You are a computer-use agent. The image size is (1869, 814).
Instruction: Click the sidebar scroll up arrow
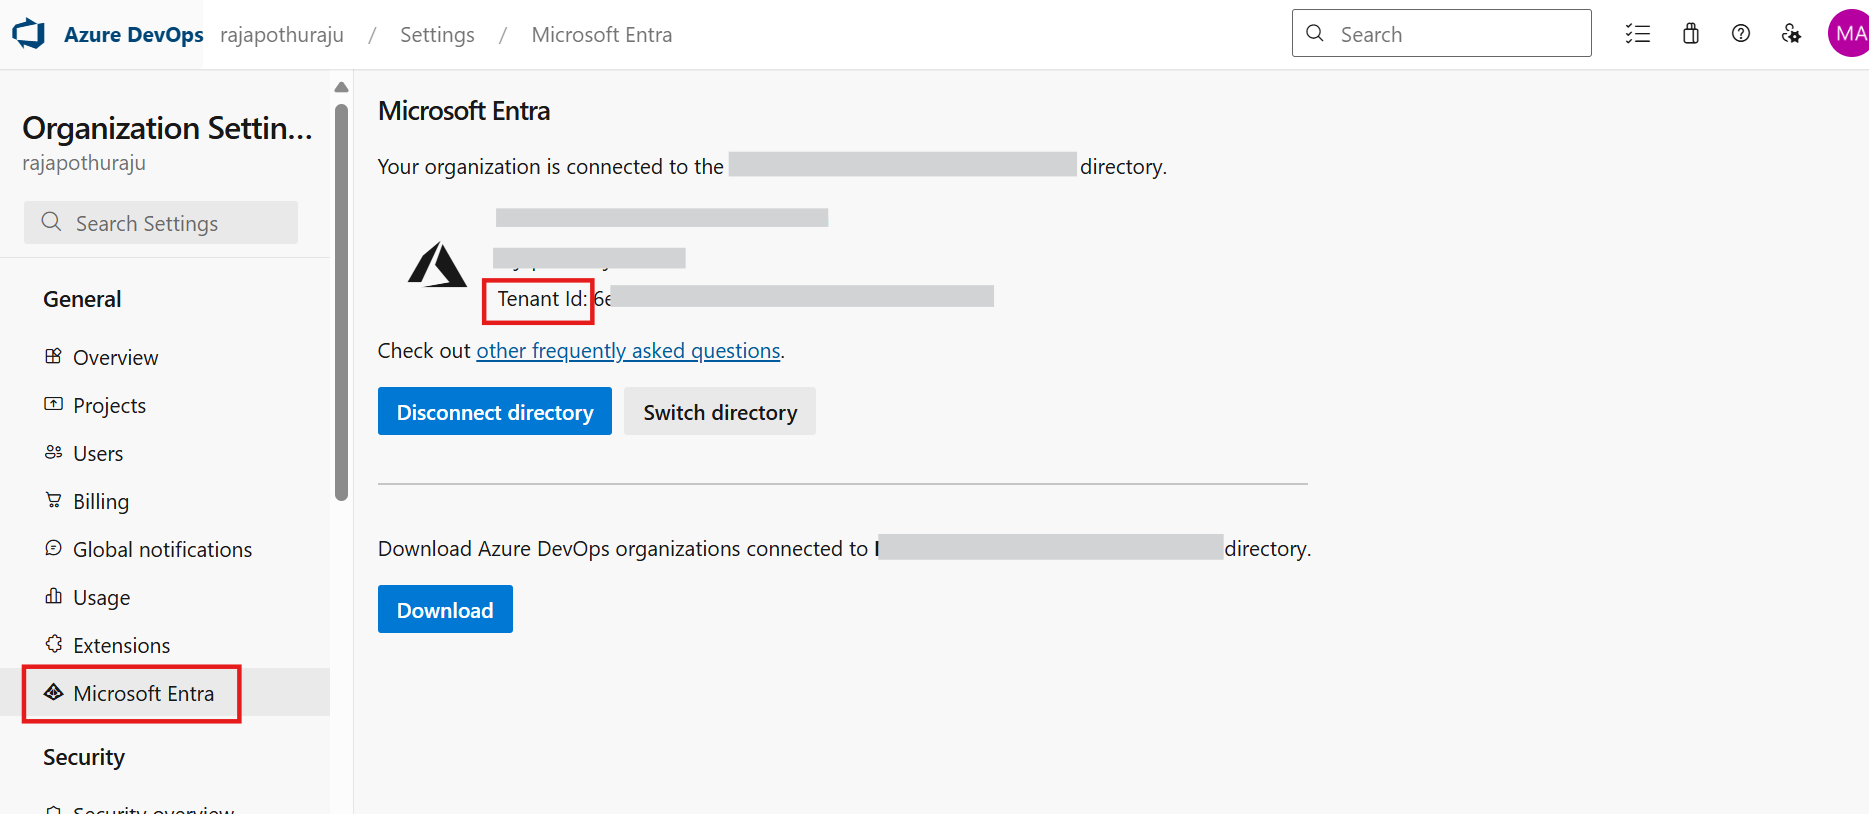341,87
